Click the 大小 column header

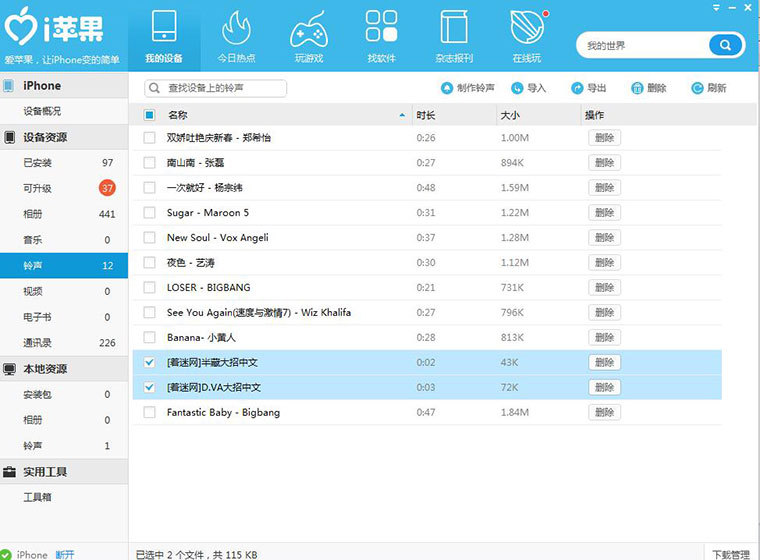(539, 115)
